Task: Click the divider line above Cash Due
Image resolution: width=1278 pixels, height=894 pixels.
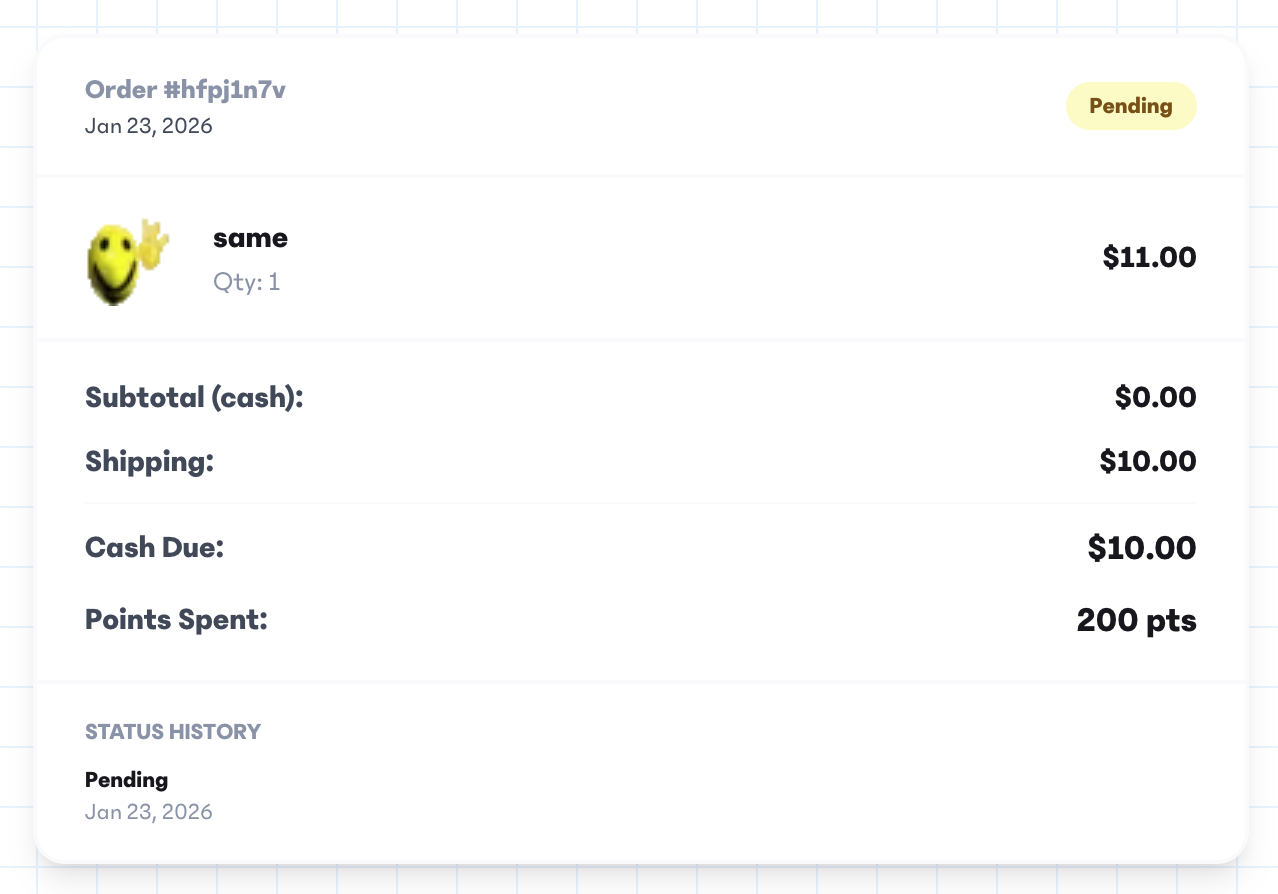Action: point(640,503)
